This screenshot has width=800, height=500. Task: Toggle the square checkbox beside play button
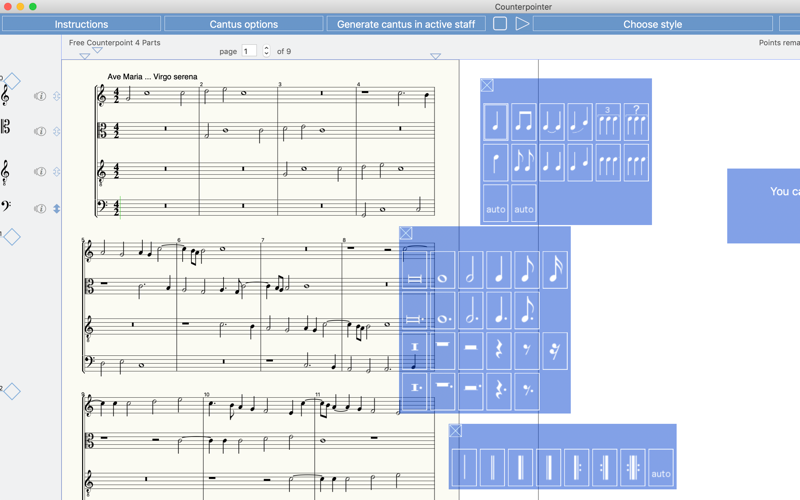[500, 24]
